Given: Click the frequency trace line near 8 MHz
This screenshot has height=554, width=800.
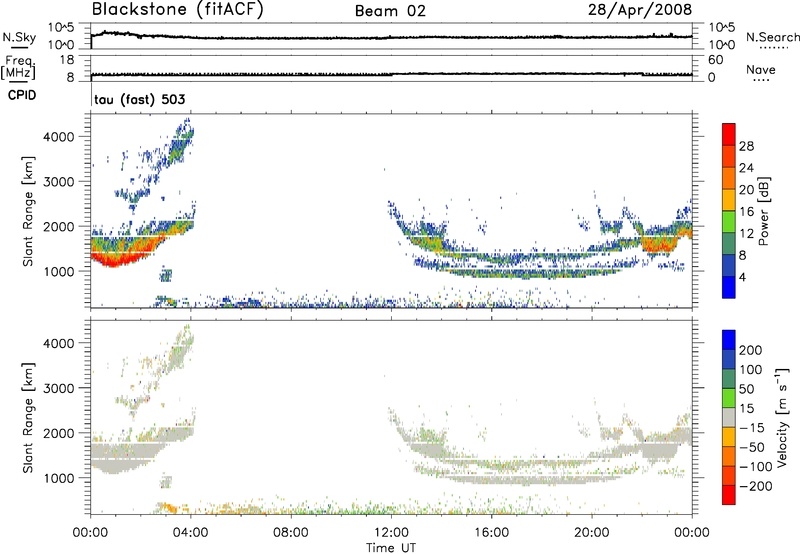Looking at the screenshot, I should point(391,74).
